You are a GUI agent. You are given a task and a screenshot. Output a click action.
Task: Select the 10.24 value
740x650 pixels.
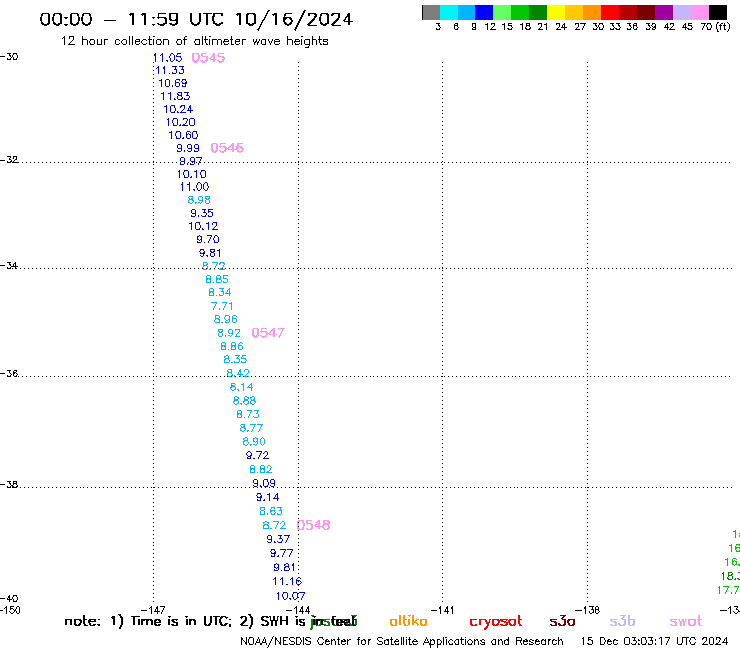(178, 109)
